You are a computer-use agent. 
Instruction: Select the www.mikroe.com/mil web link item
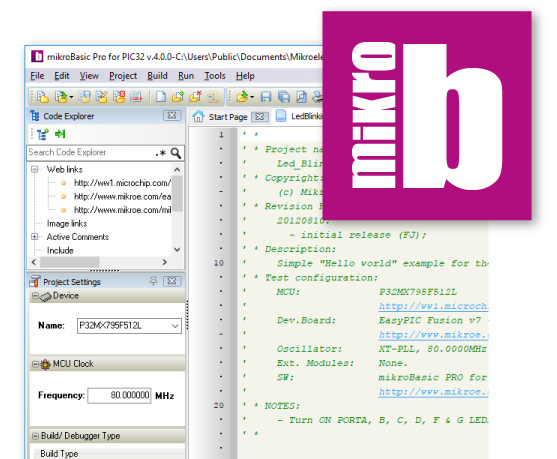(122, 210)
